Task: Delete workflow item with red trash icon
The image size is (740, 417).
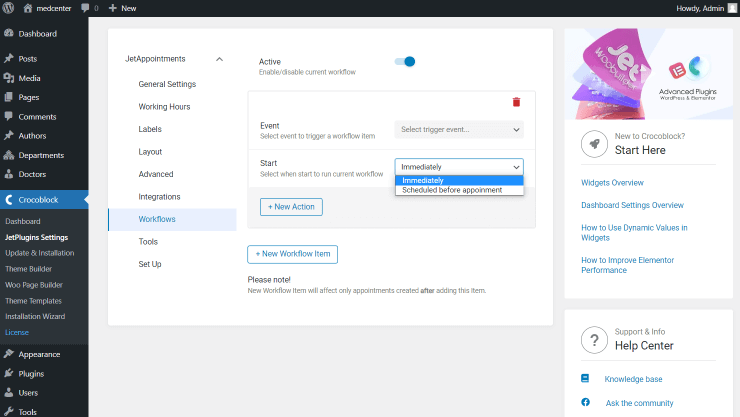Action: [516, 102]
